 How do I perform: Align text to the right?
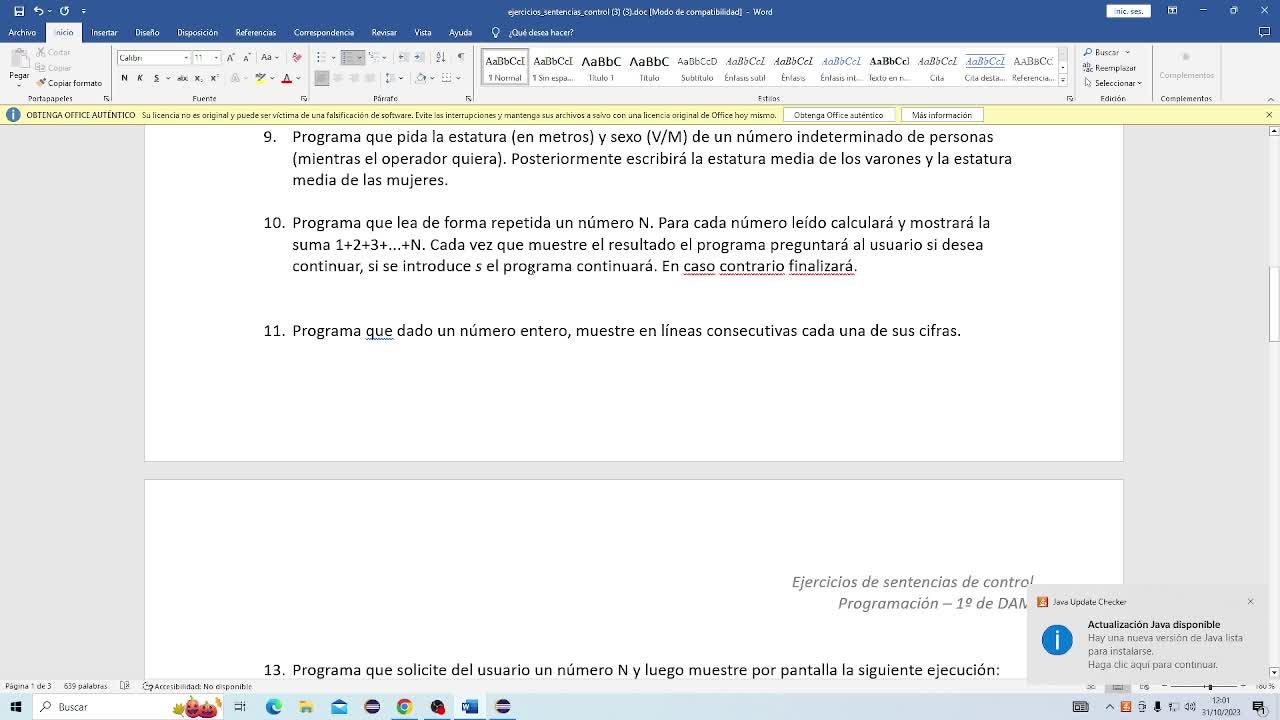coord(354,78)
